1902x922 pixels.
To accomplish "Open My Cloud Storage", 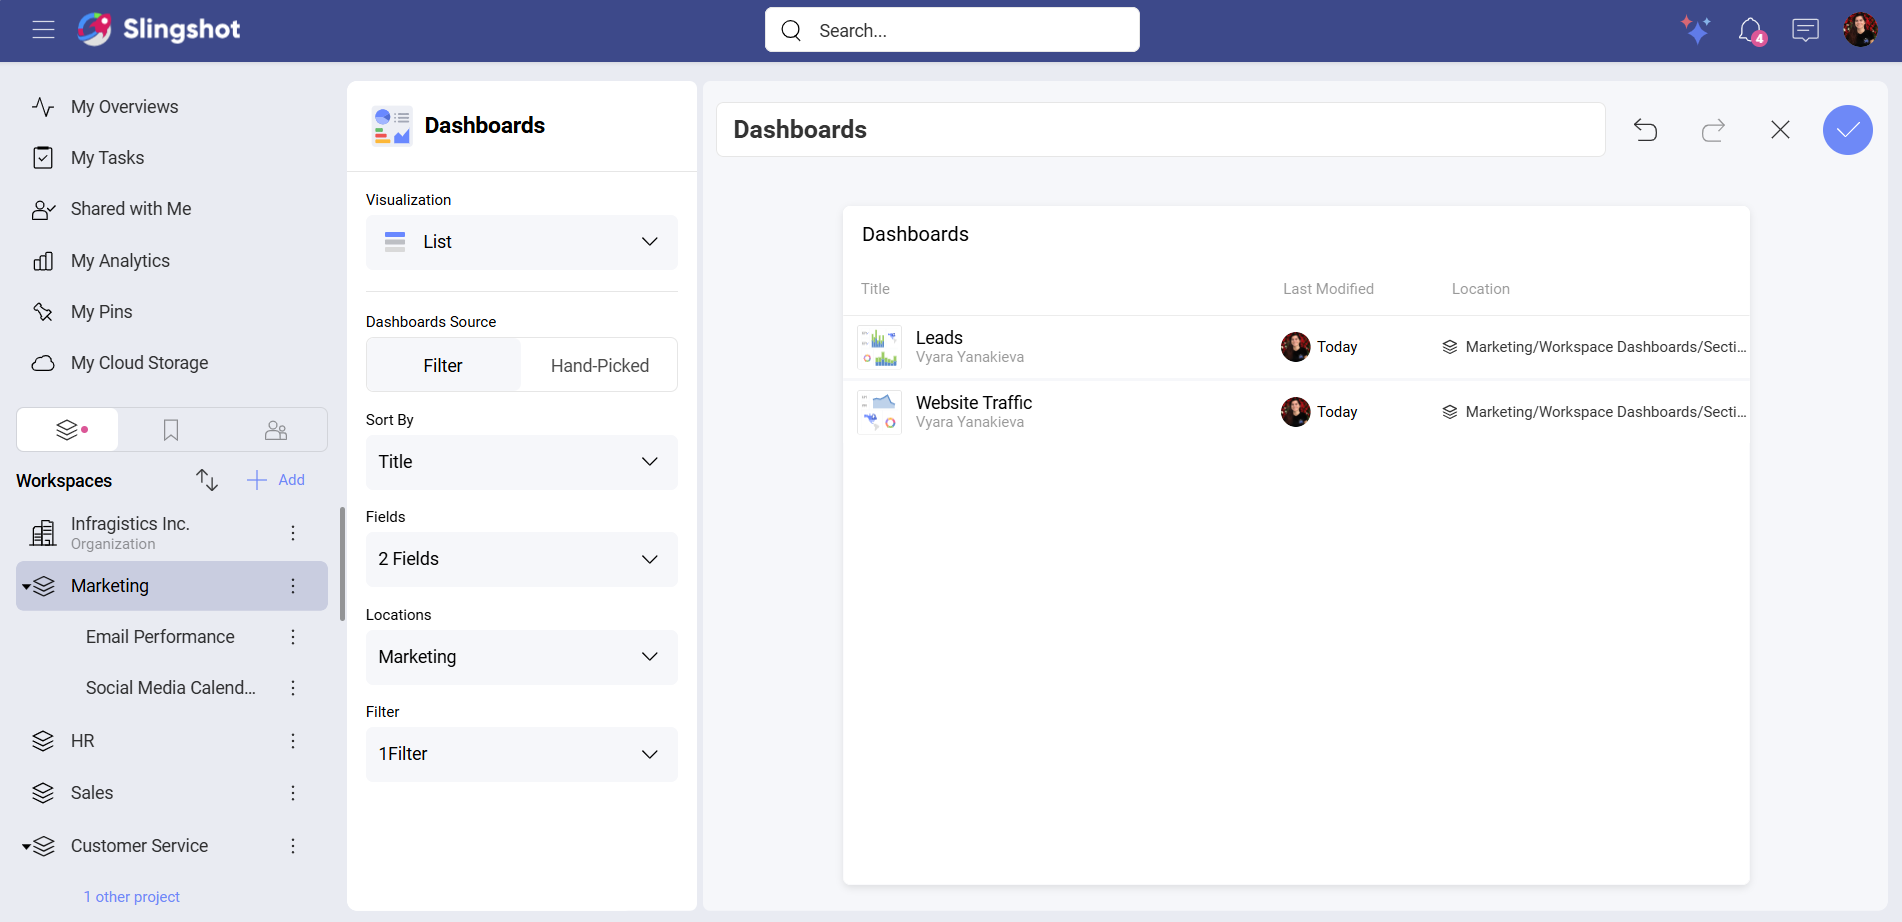I will tap(139, 362).
